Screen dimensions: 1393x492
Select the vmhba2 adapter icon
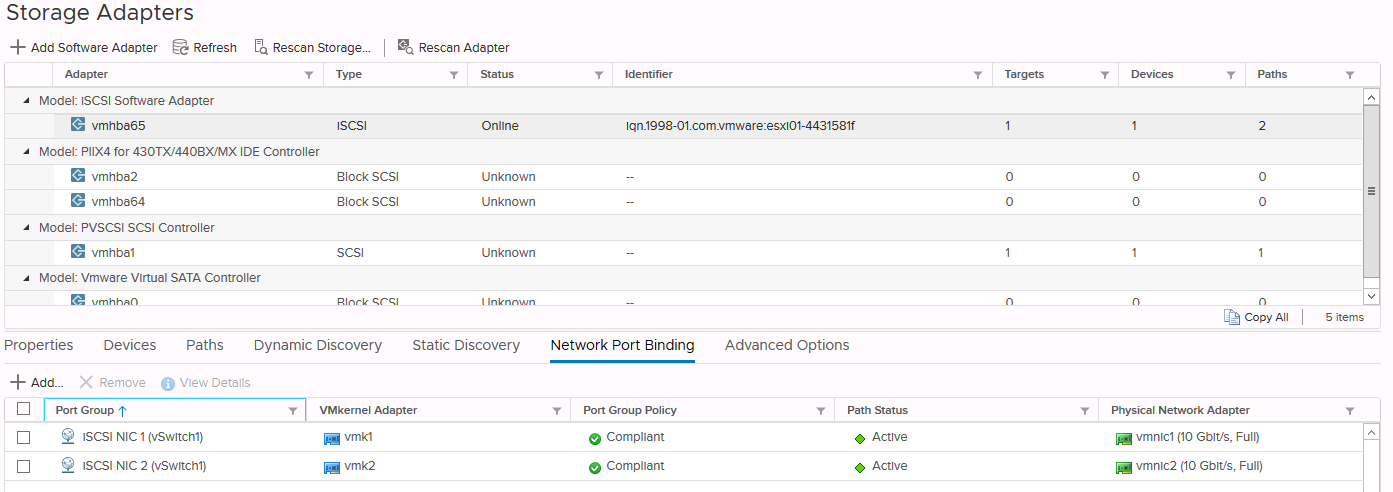78,176
